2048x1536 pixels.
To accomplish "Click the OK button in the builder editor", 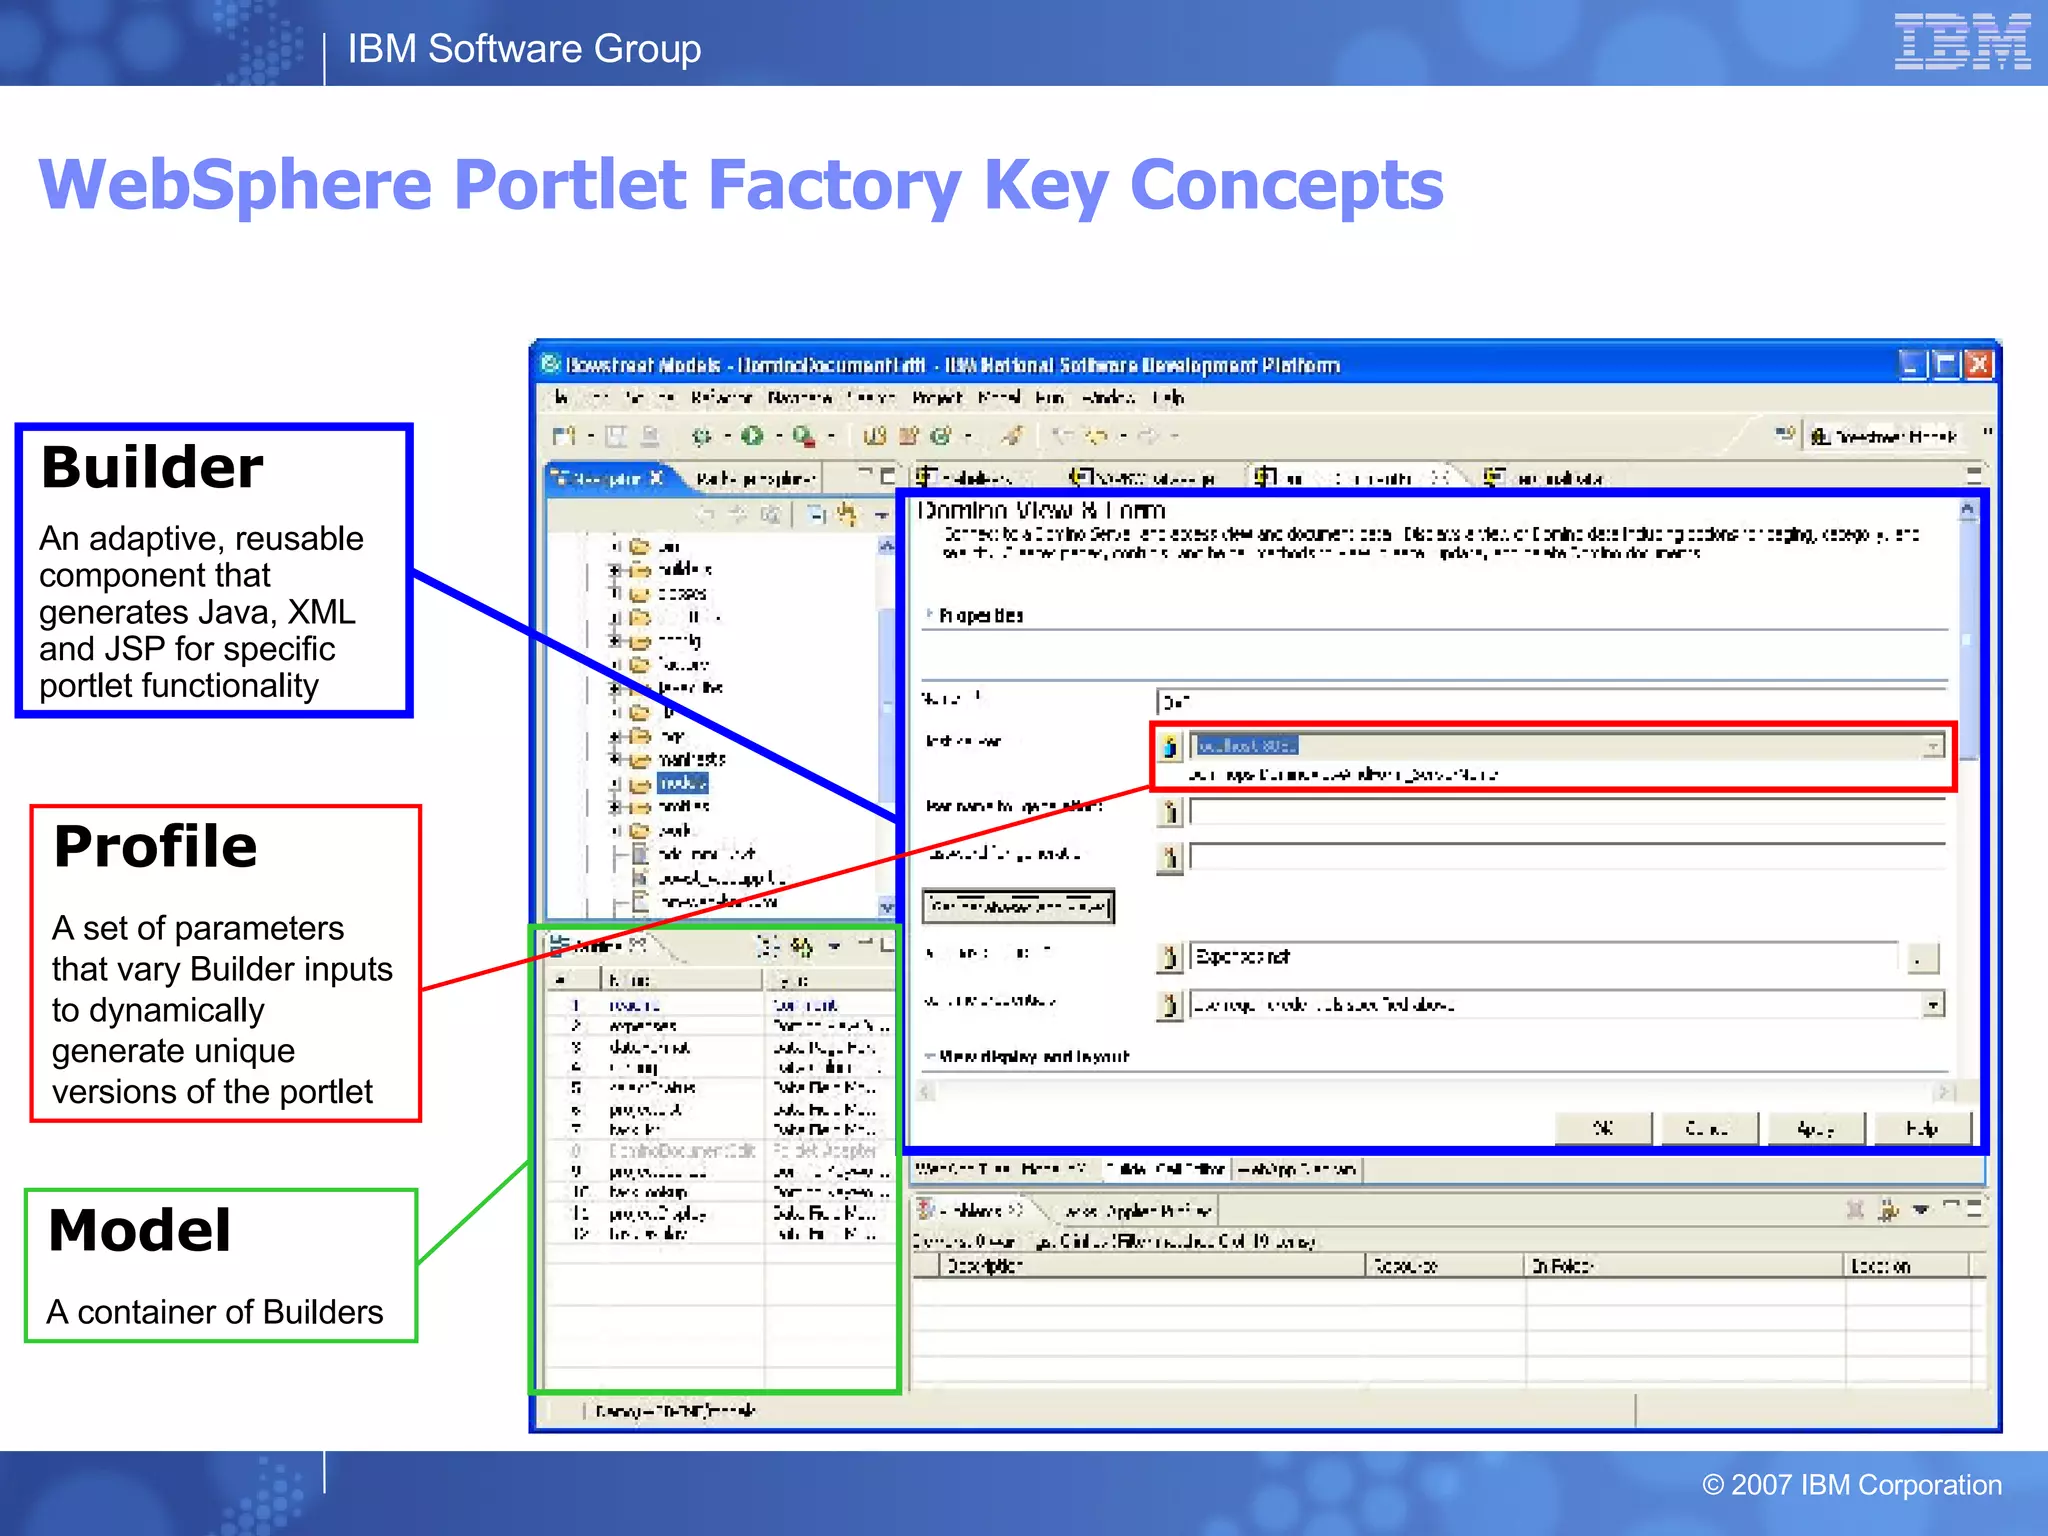I will coord(1603,1129).
